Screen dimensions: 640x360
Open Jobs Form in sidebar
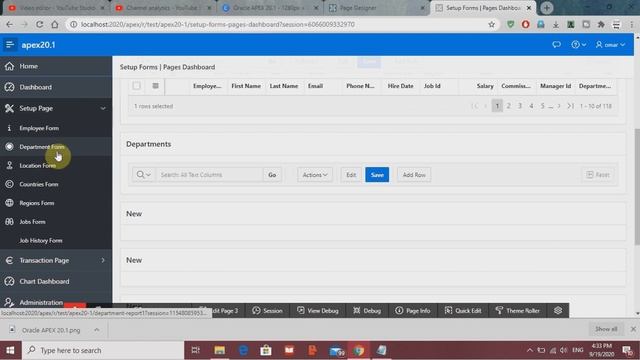pos(56,222)
